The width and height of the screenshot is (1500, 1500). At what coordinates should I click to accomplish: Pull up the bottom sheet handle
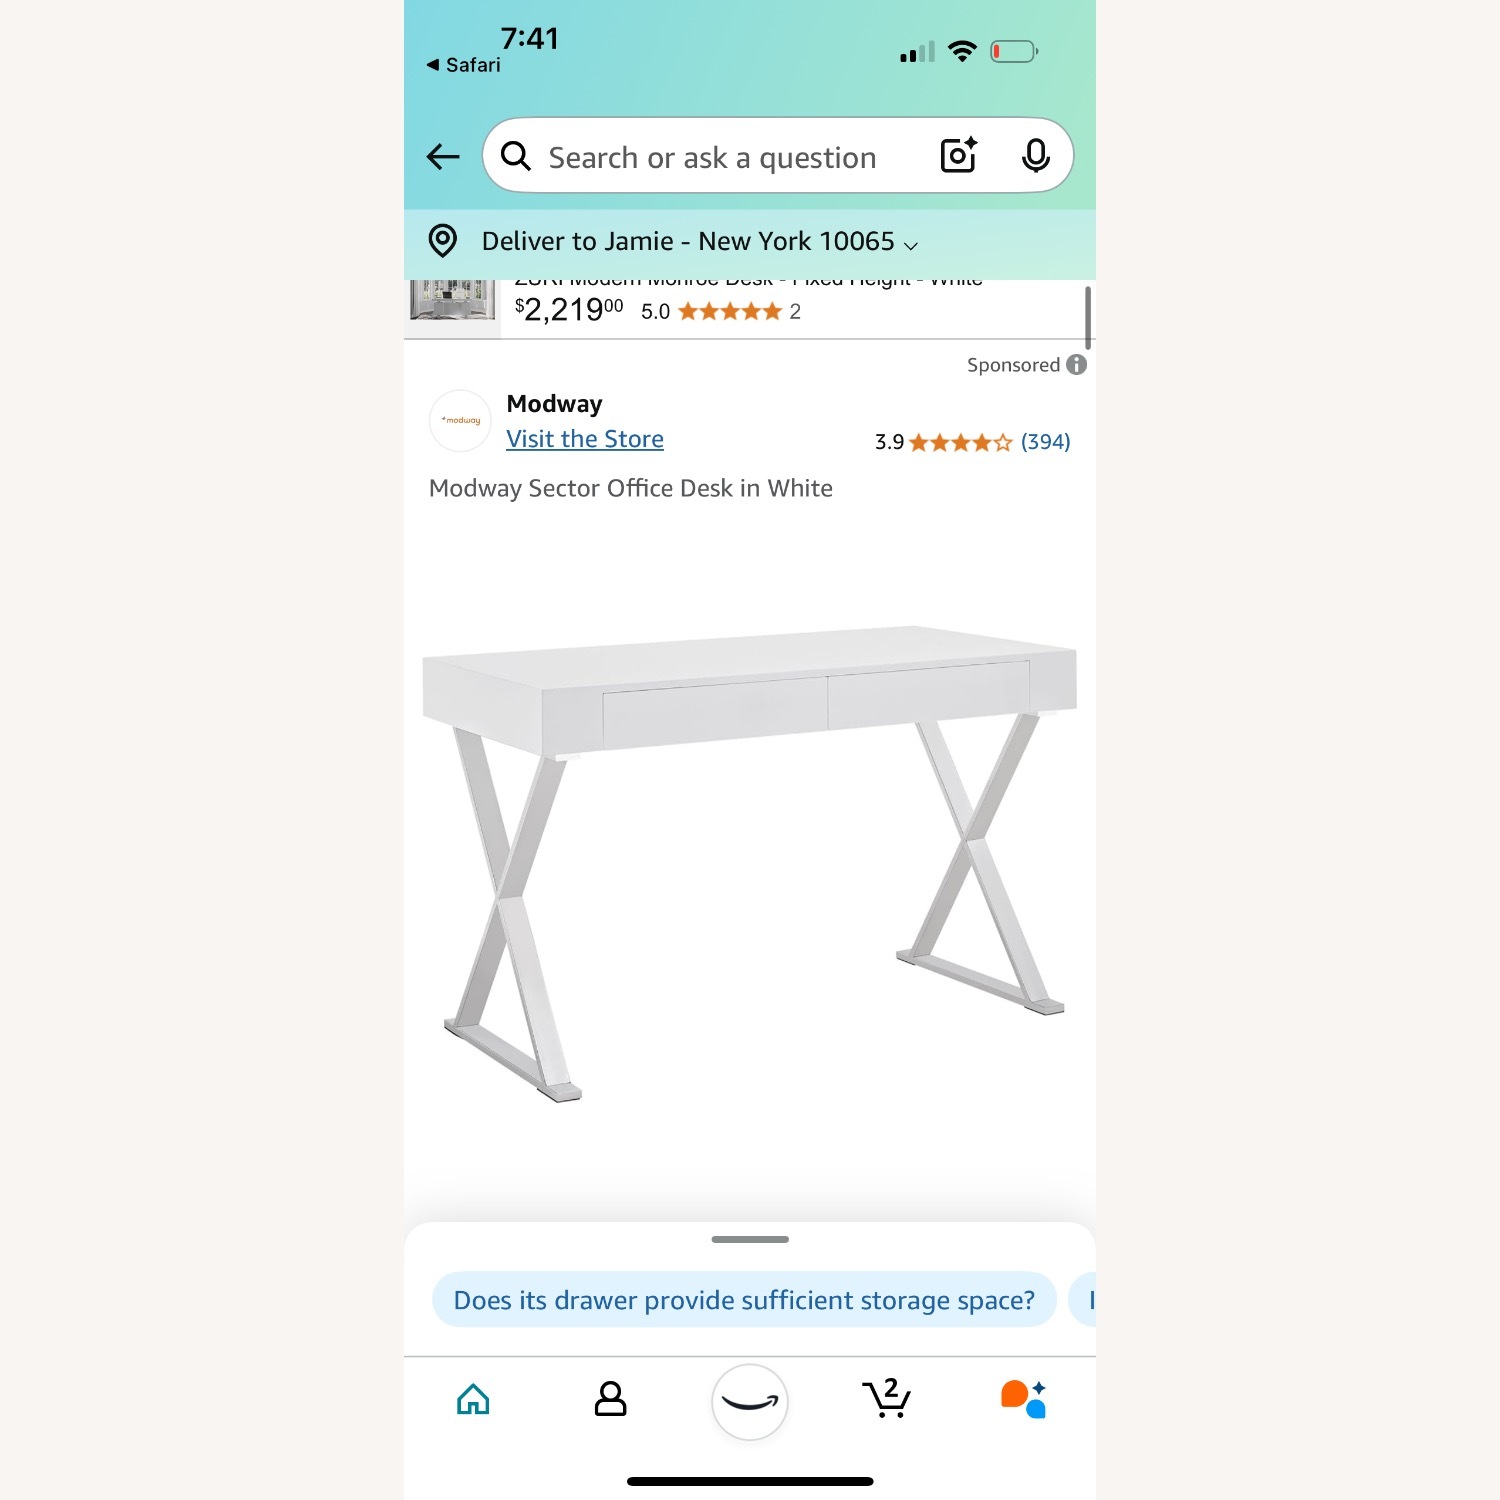pyautogui.click(x=750, y=1239)
